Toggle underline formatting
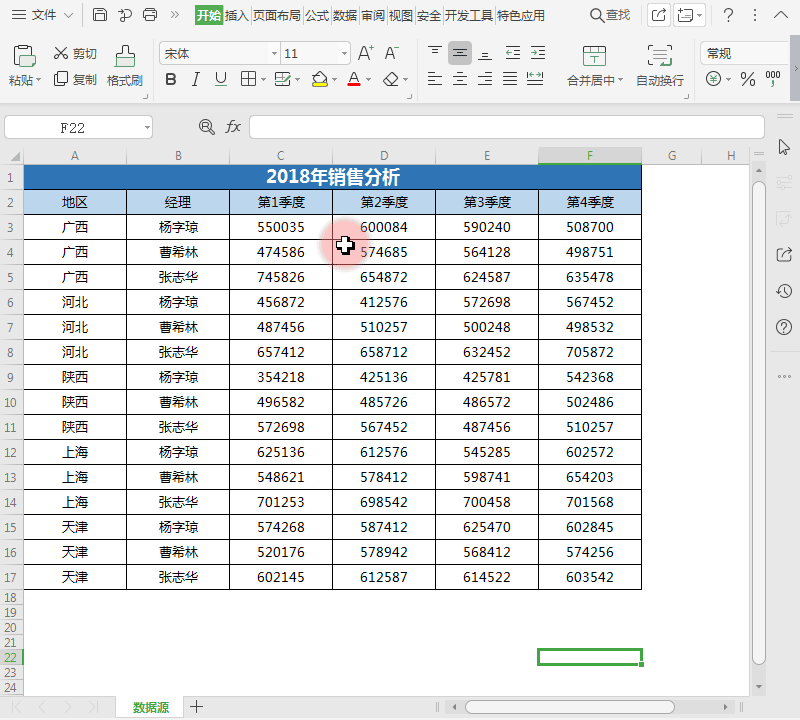The height and width of the screenshot is (720, 800). [x=220, y=77]
